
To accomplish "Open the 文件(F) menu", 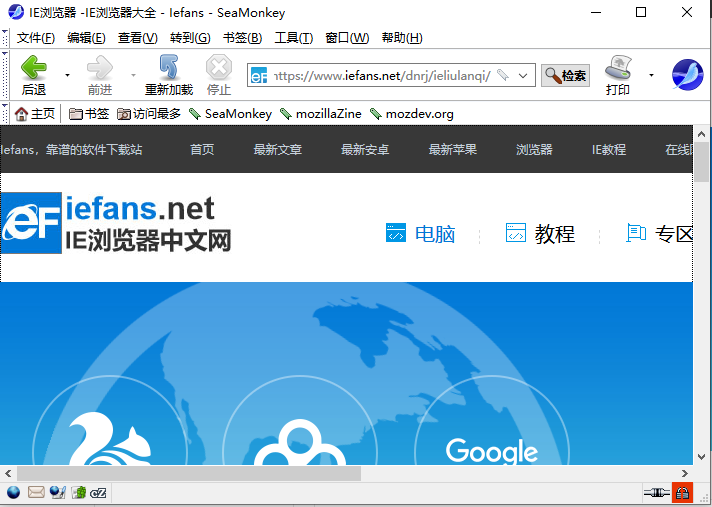I will 36,38.
